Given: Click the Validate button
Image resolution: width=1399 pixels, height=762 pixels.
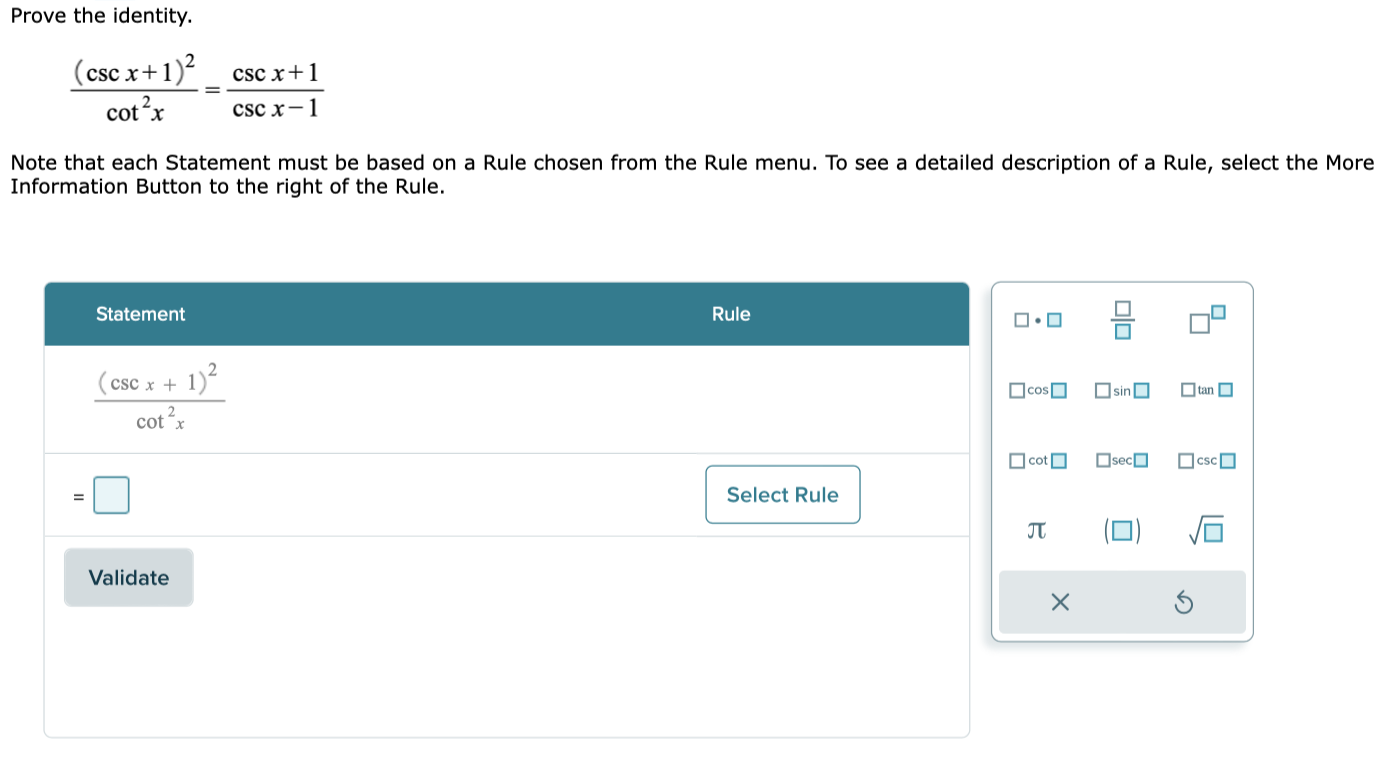Looking at the screenshot, I should click(x=128, y=577).
